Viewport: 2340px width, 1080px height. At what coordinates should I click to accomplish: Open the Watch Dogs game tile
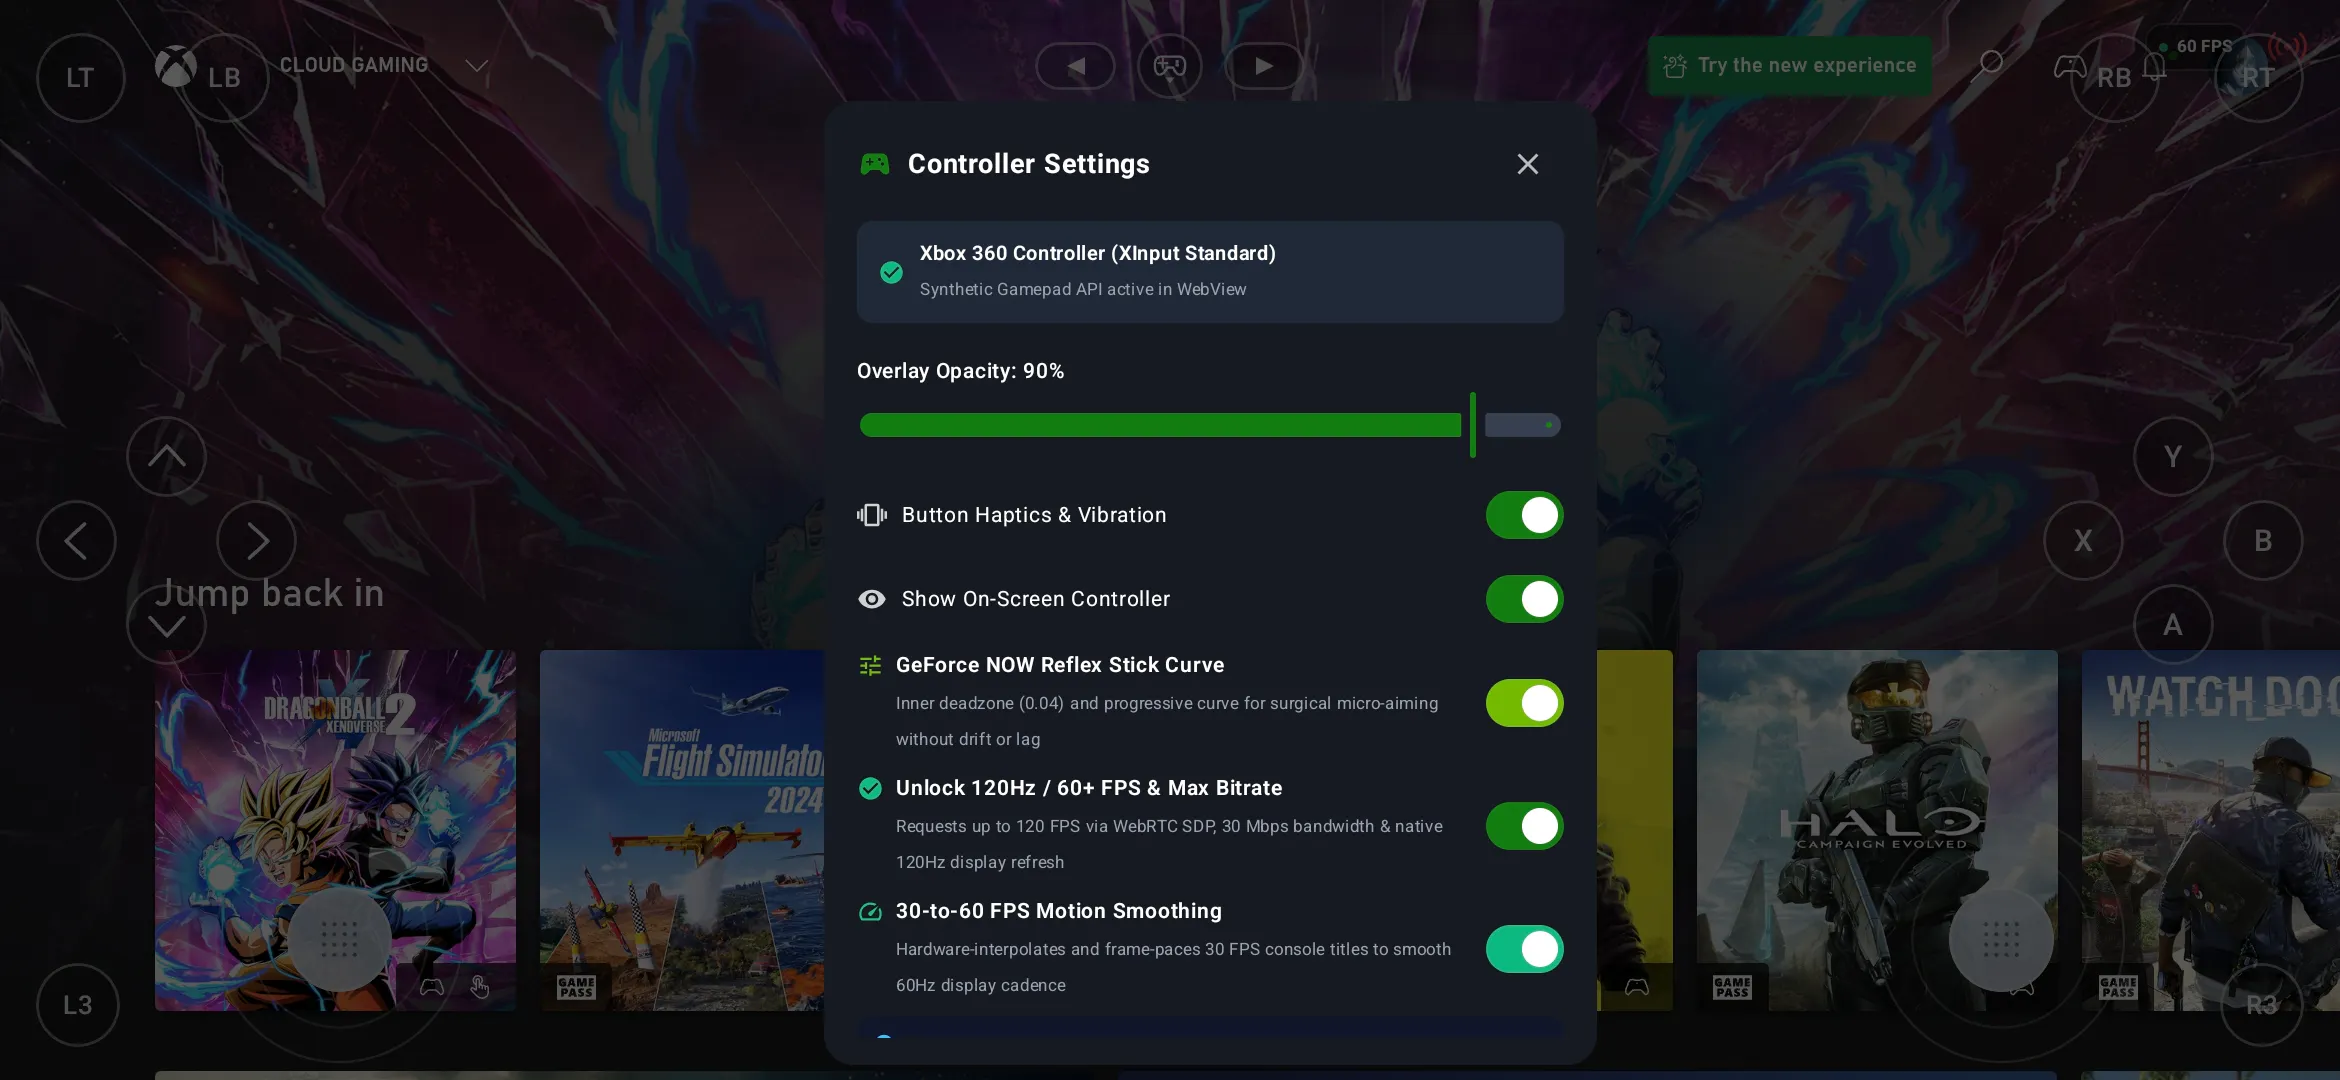click(2211, 830)
